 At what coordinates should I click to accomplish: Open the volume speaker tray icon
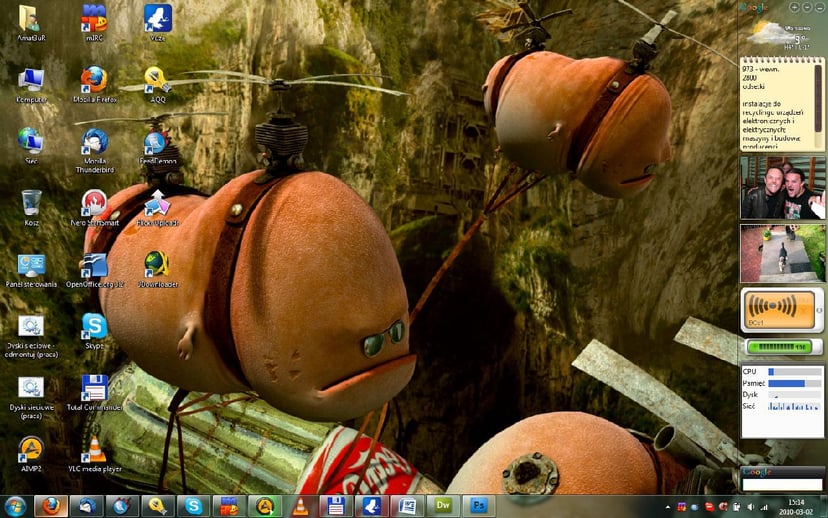(750, 507)
